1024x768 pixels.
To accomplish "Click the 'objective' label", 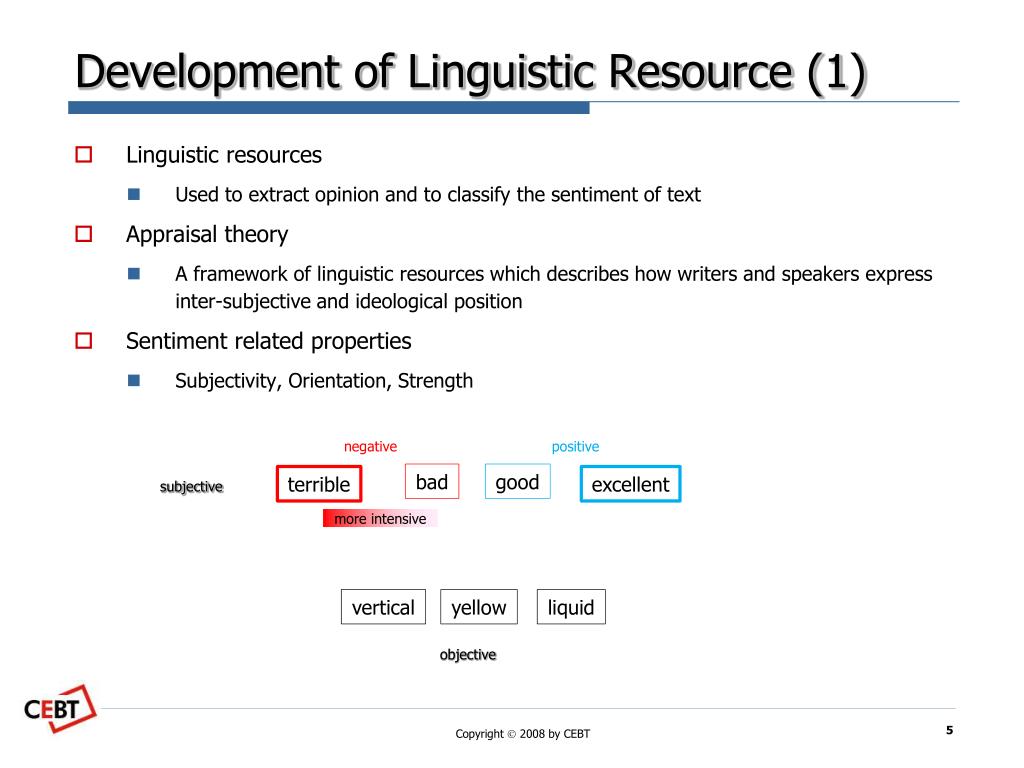I will pos(468,655).
